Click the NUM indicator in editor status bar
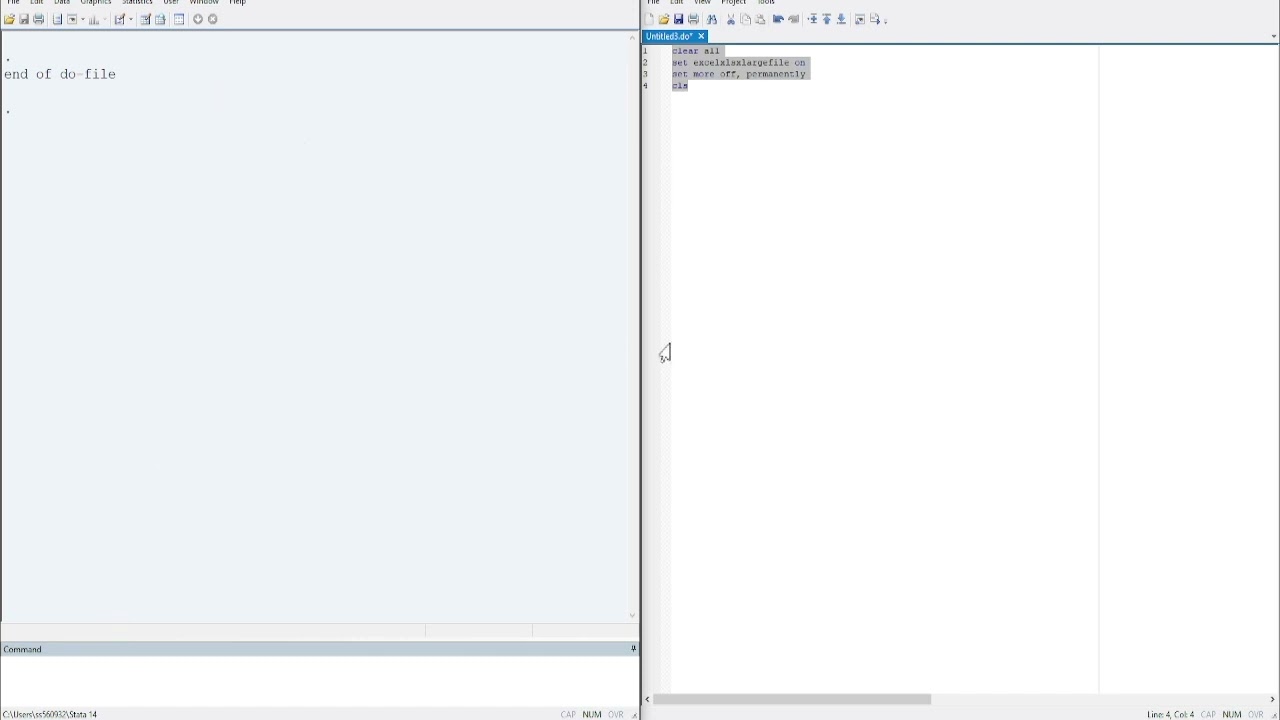Screen dimensions: 1280x720 coord(1231,714)
